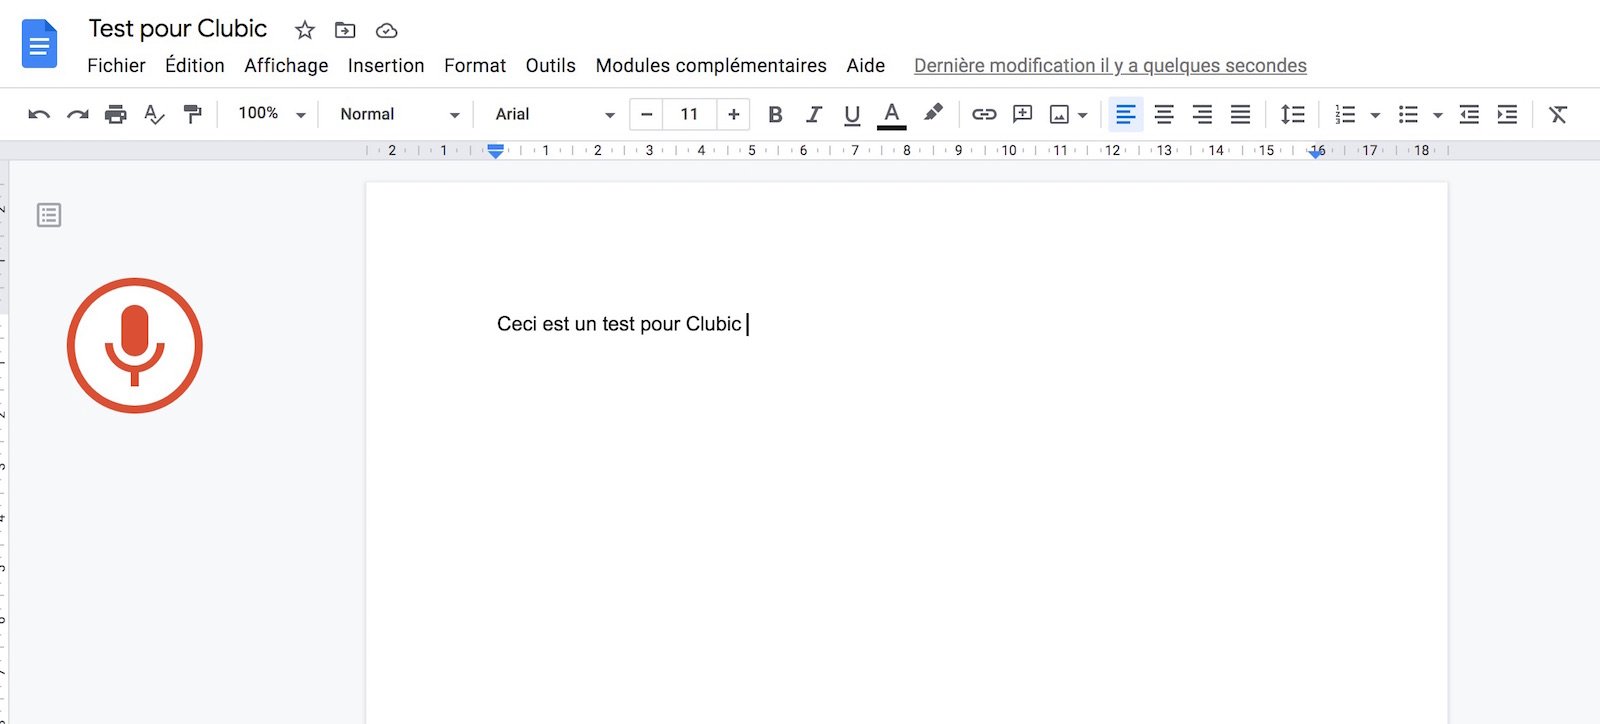The width and height of the screenshot is (1600, 724).
Task: Click the red voice typing microphone
Action: point(135,345)
